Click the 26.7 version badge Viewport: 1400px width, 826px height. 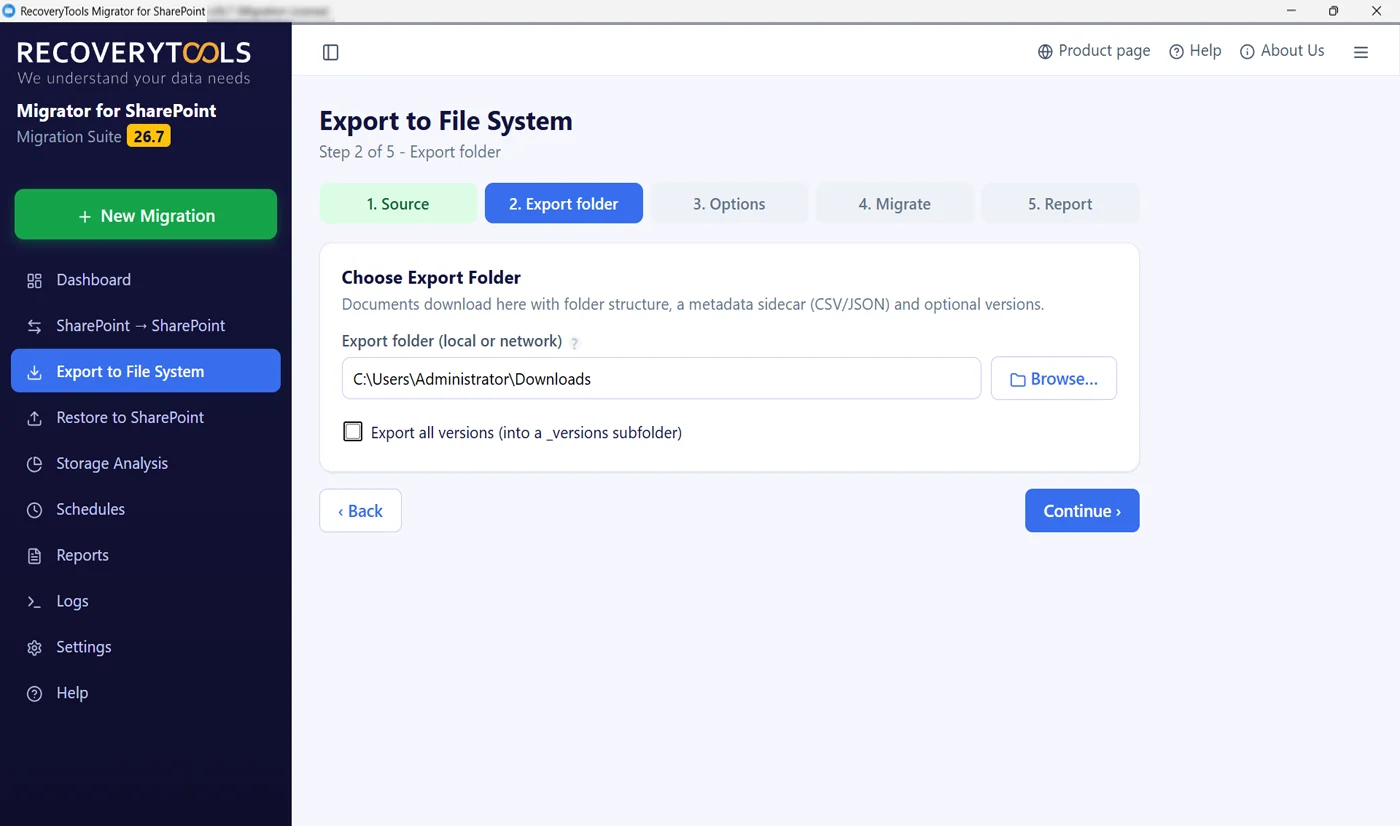[x=149, y=136]
